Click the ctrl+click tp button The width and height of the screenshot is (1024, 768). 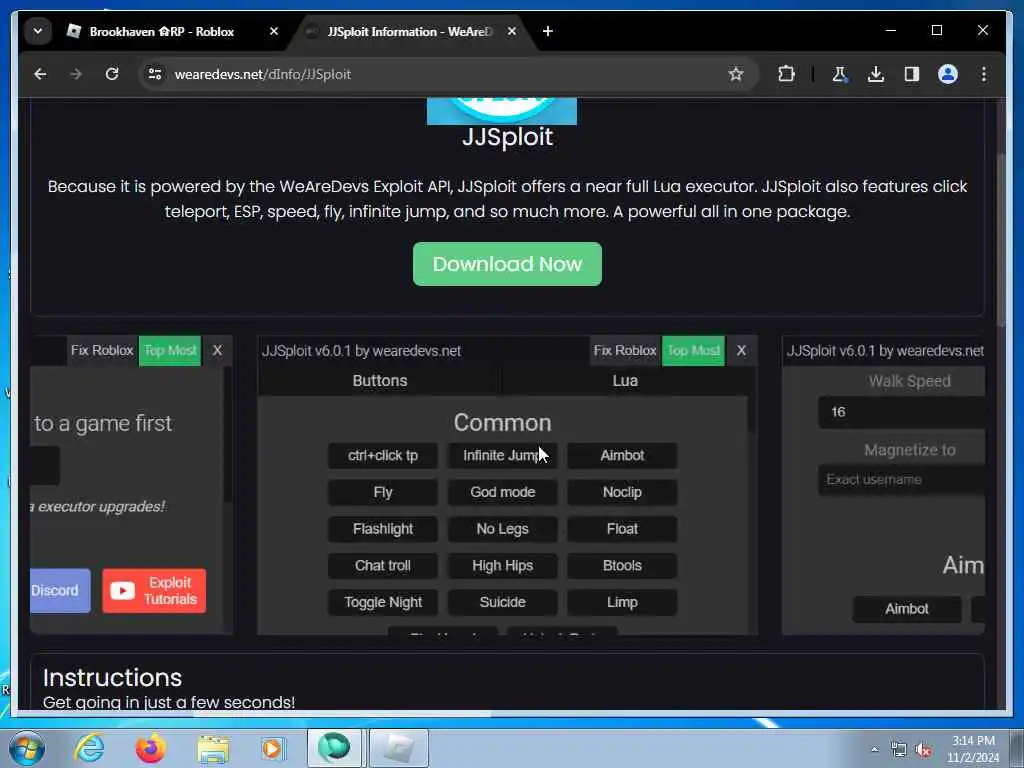click(383, 456)
